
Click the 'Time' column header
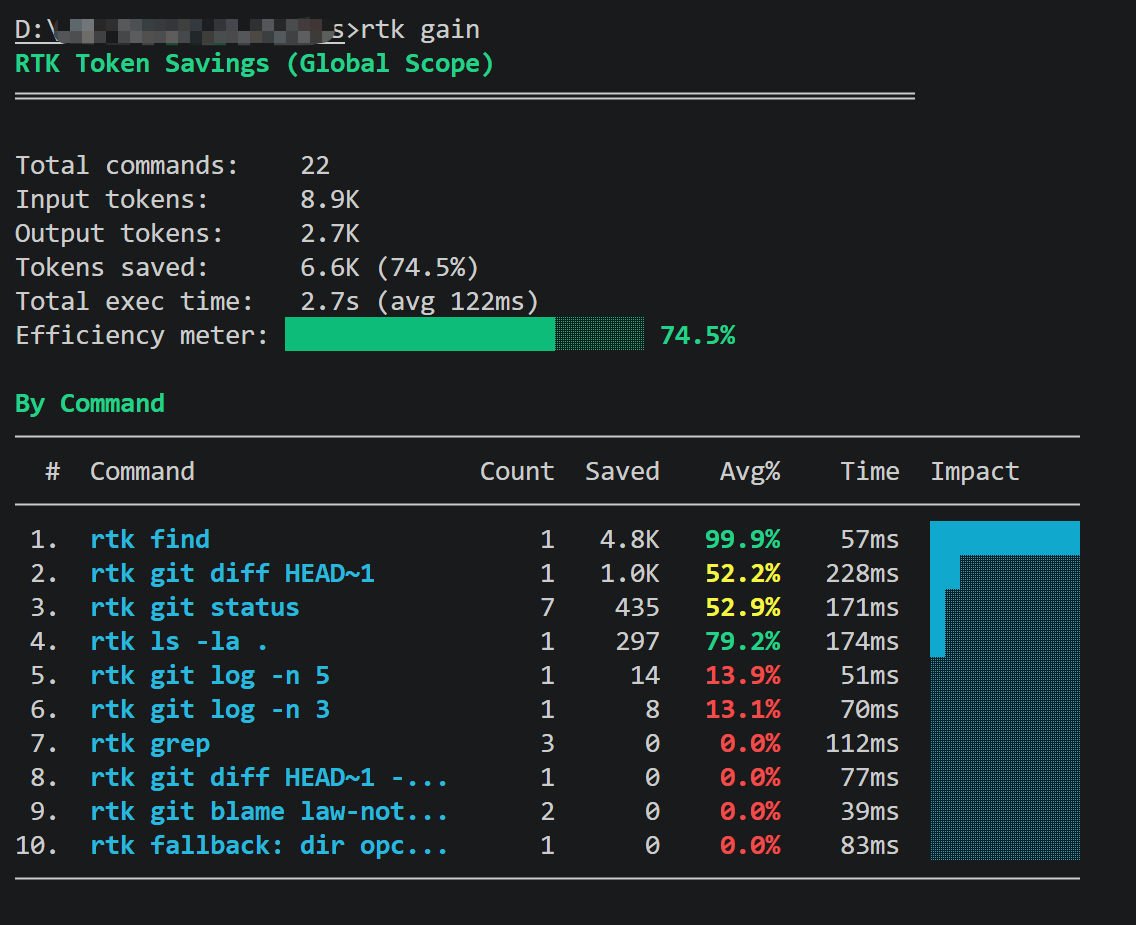pyautogui.click(x=870, y=472)
